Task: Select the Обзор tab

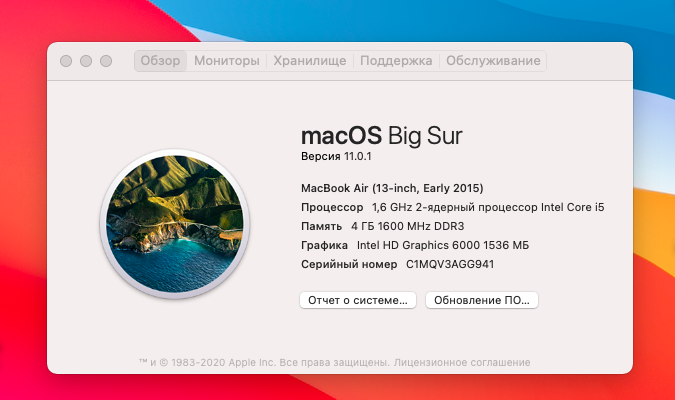Action: [x=161, y=61]
